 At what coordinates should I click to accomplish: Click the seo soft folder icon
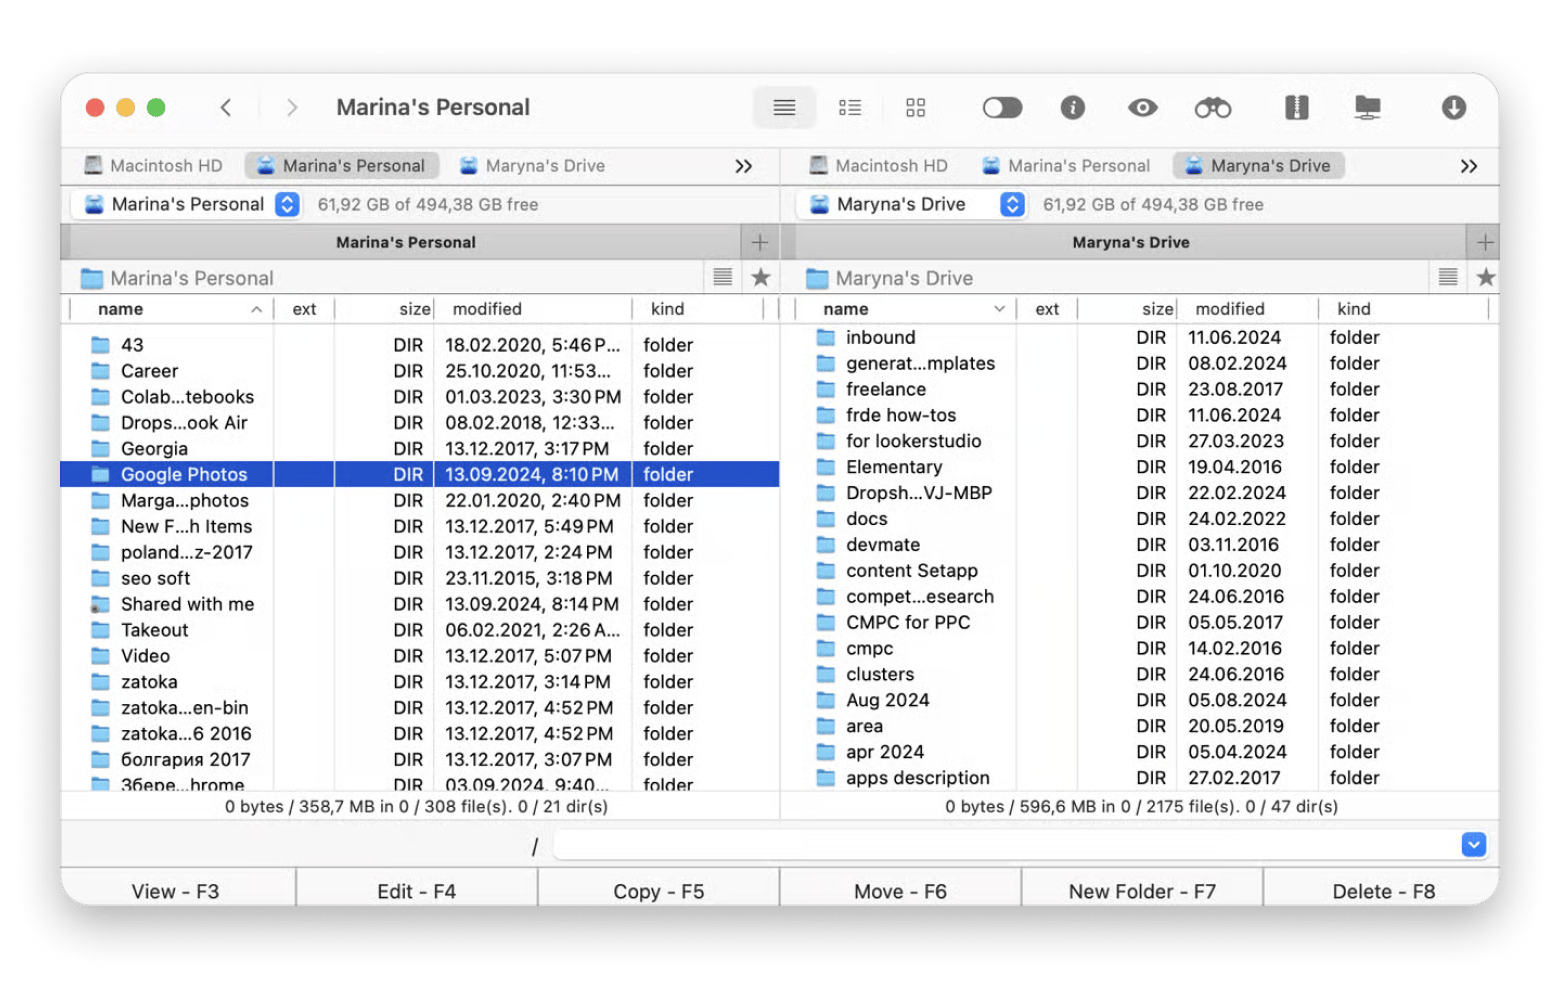101,578
